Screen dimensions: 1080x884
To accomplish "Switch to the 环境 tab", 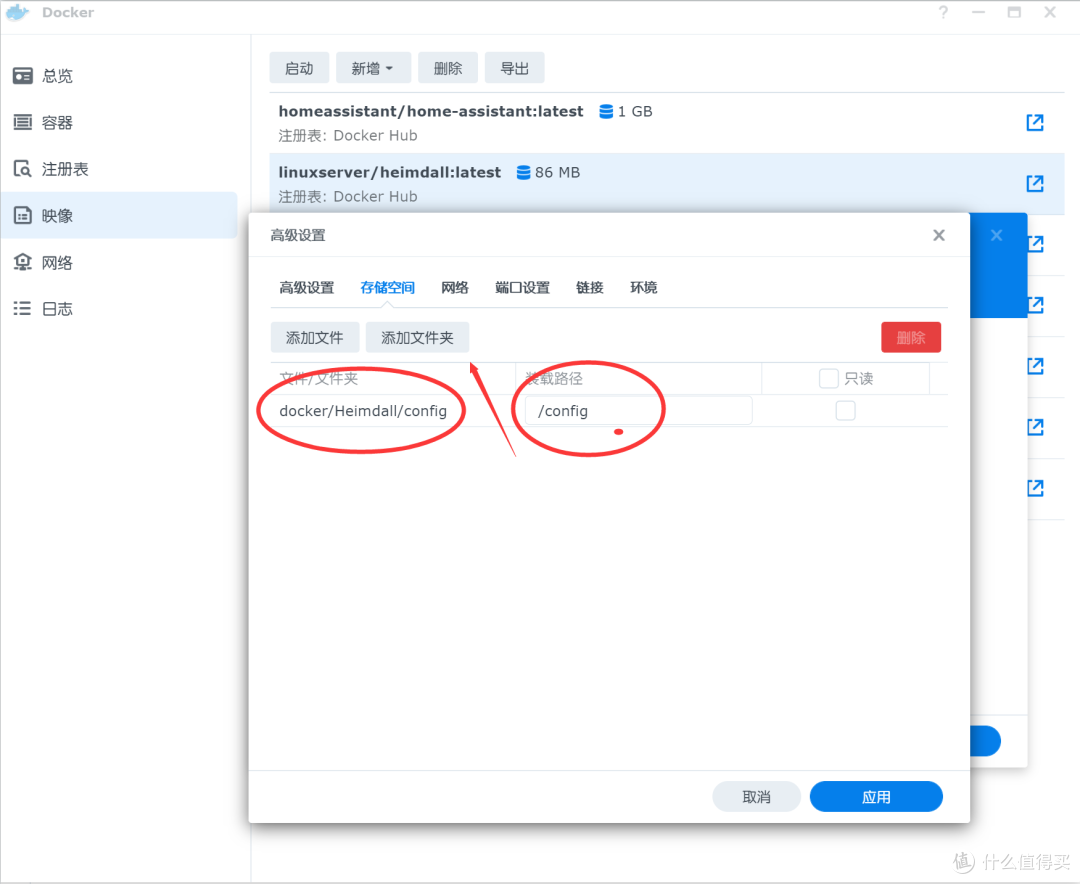I will [x=643, y=287].
